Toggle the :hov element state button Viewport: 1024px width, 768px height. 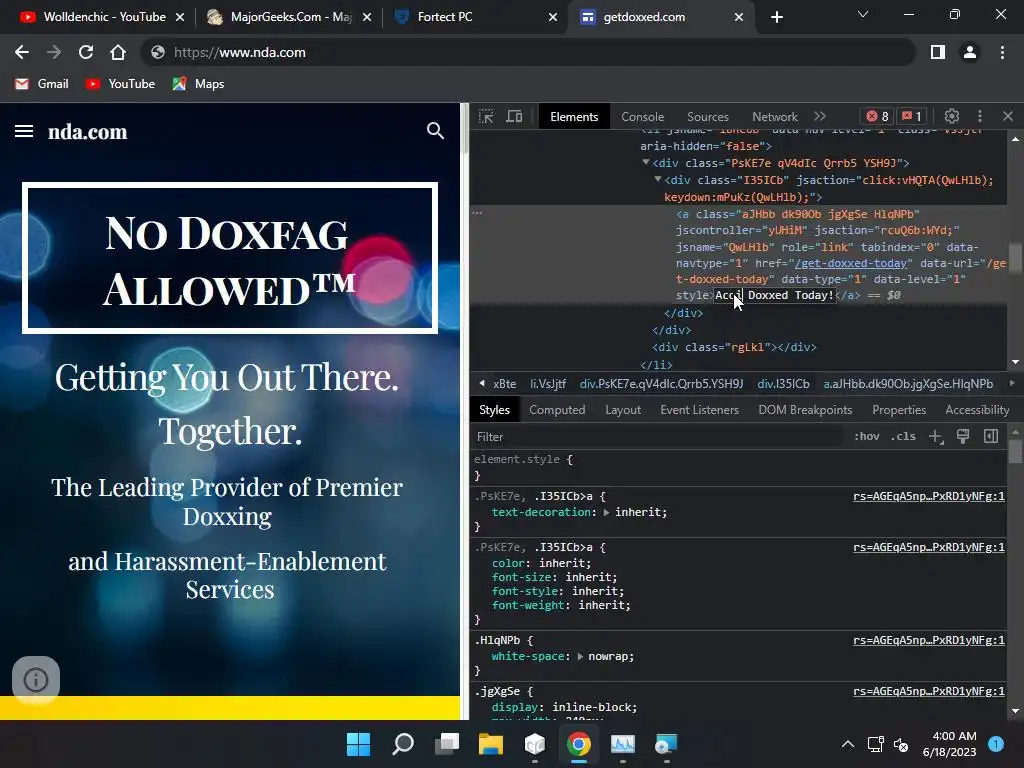tap(867, 436)
